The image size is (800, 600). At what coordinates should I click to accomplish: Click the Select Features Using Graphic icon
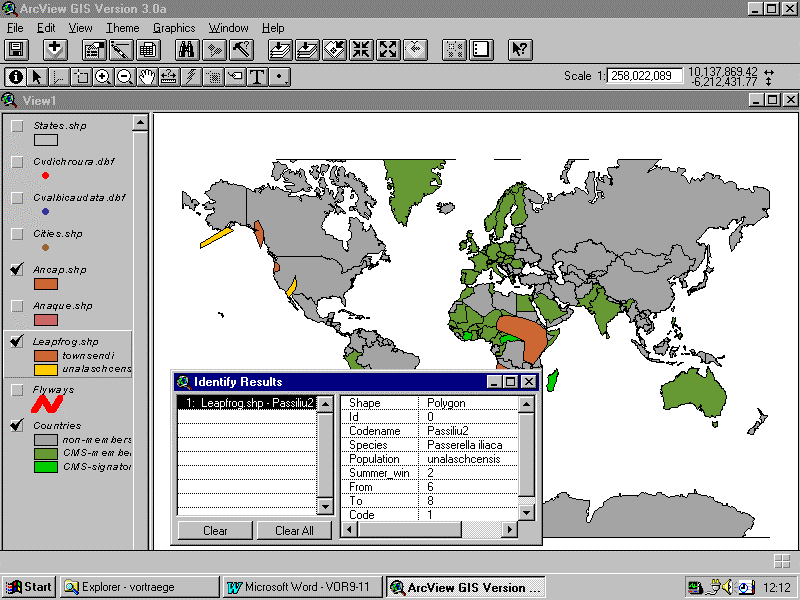tap(454, 49)
